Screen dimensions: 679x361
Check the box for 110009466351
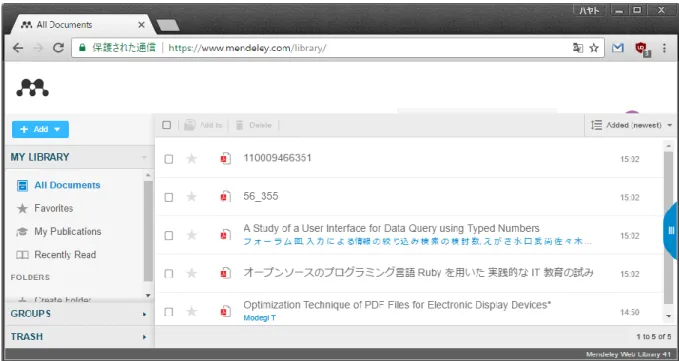pyautogui.click(x=169, y=159)
